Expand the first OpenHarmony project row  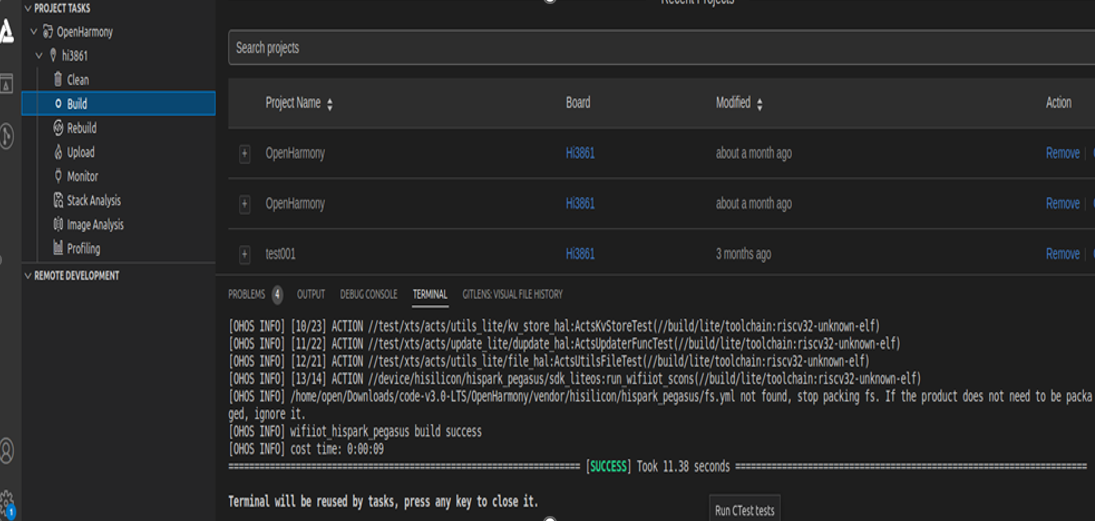click(x=244, y=154)
